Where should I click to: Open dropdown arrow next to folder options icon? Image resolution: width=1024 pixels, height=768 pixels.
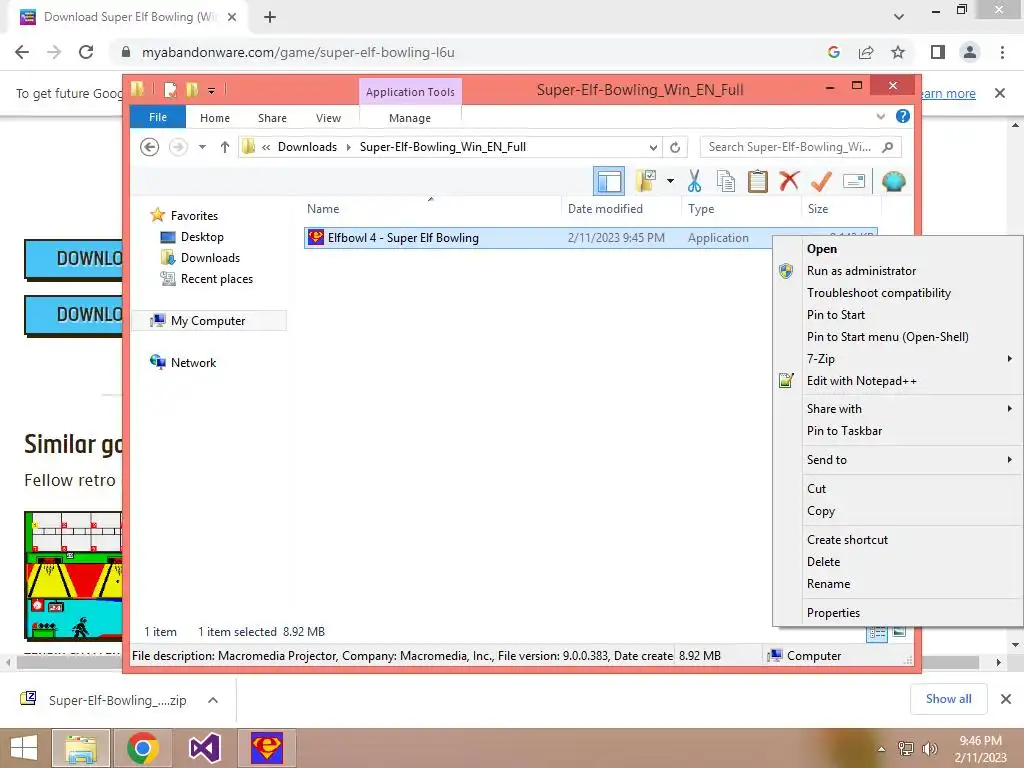tap(670, 181)
